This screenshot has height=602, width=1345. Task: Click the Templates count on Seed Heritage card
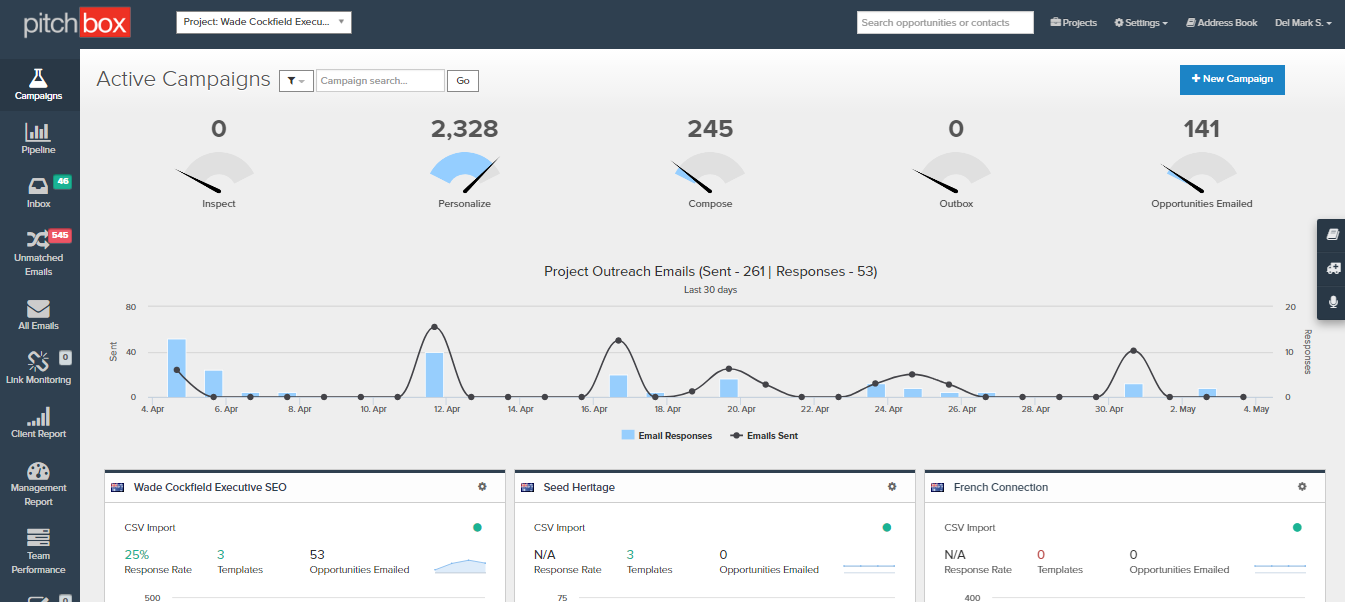[x=630, y=555]
